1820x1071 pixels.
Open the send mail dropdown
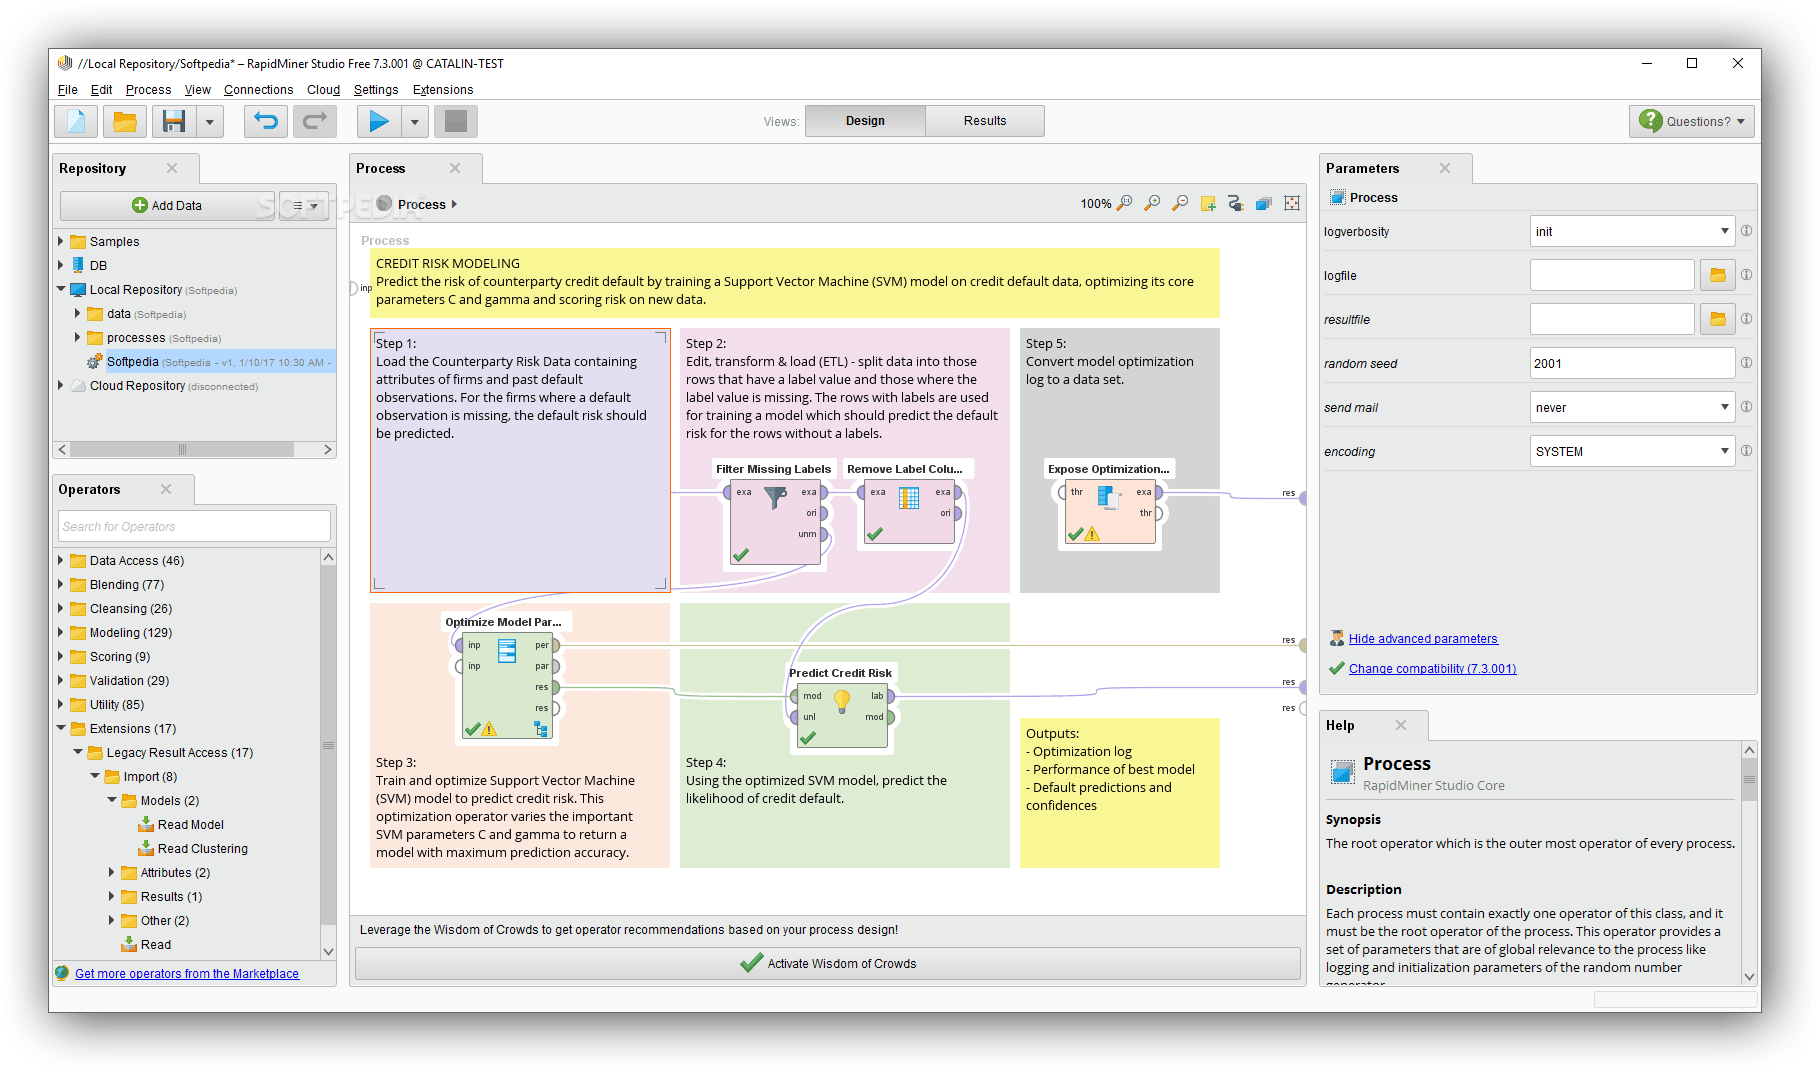click(1632, 407)
